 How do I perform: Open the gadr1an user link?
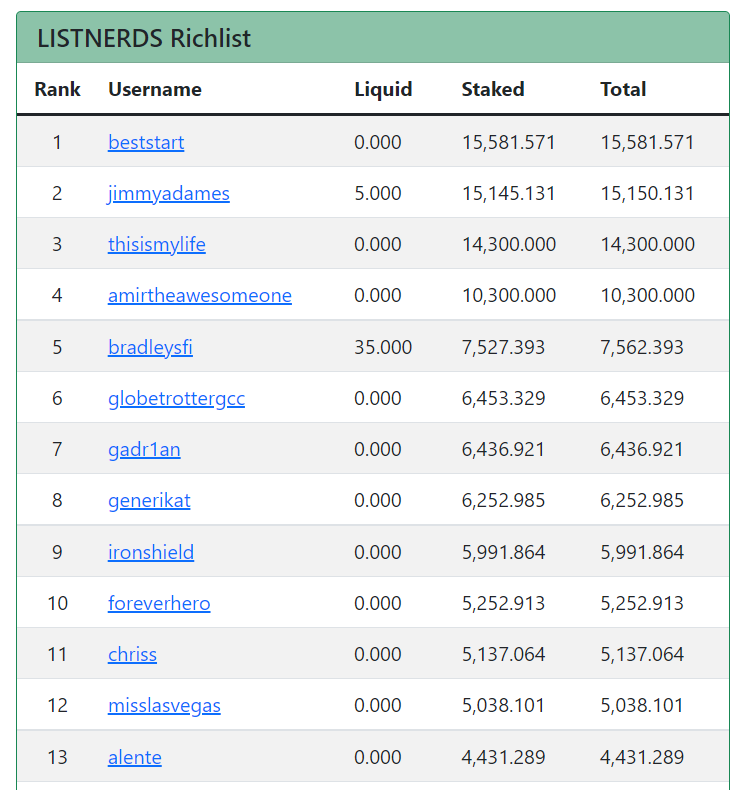click(144, 449)
